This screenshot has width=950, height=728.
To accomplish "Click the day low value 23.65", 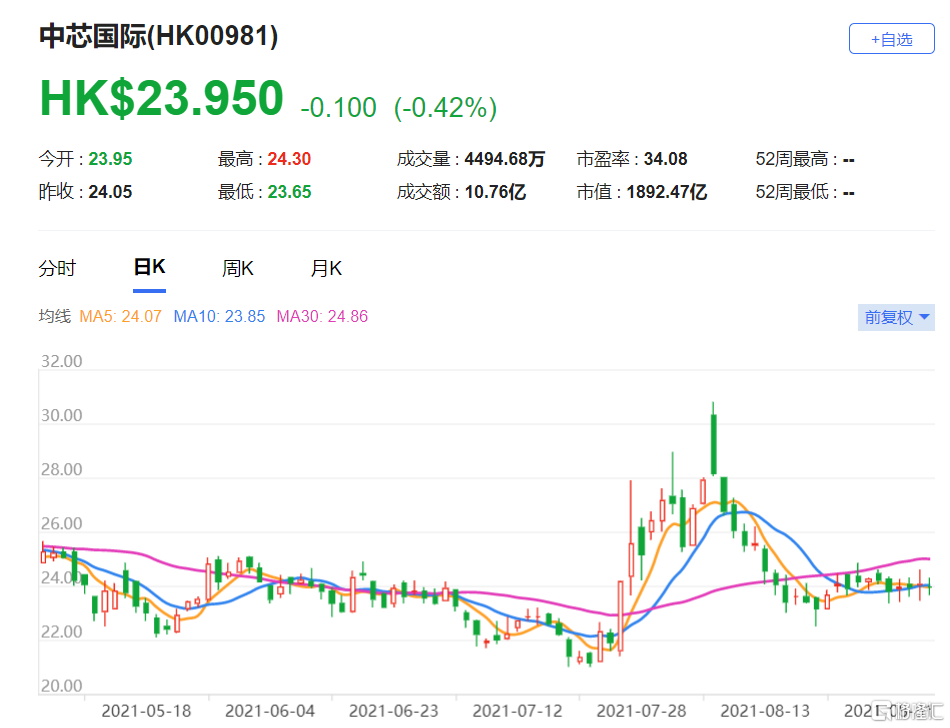I will coord(290,192).
